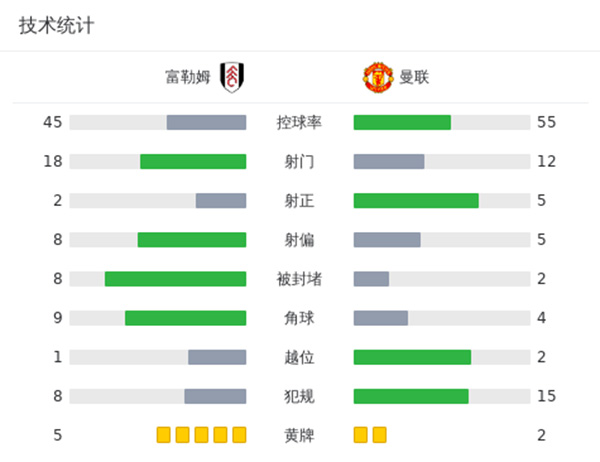Click Manchester United's rightmost yellow card icon
The image size is (600, 462).
pyautogui.click(x=379, y=435)
